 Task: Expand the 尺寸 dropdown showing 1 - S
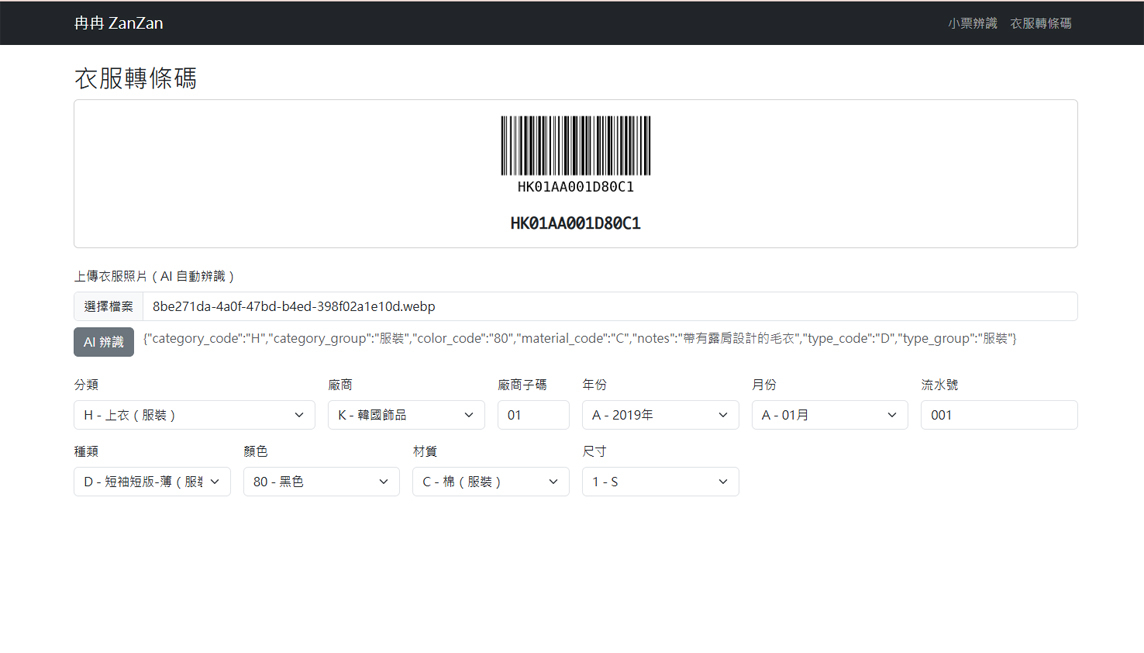pyautogui.click(x=660, y=482)
